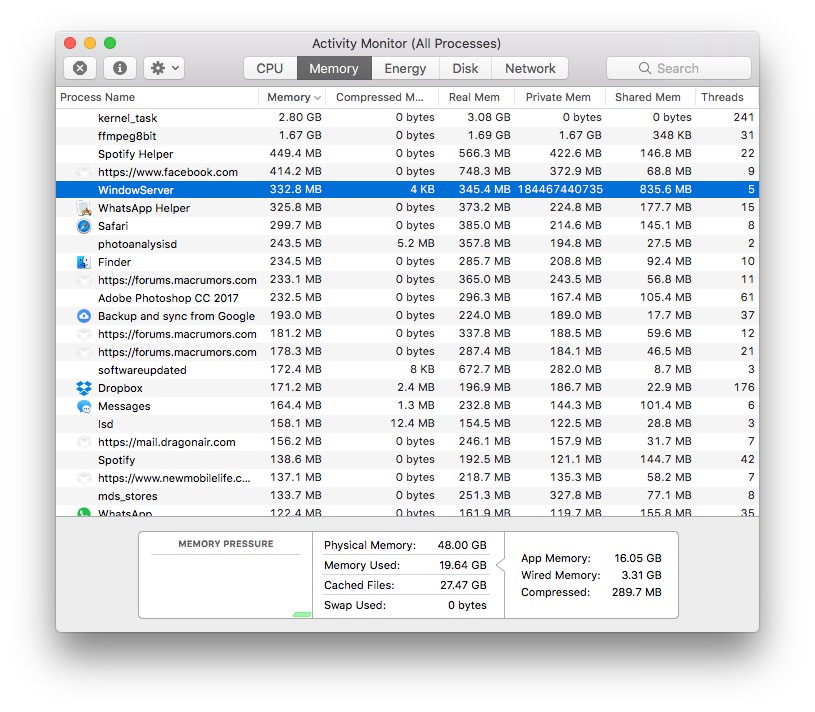The width and height of the screenshot is (815, 712).
Task: Select the Messages process name
Action: coord(124,406)
